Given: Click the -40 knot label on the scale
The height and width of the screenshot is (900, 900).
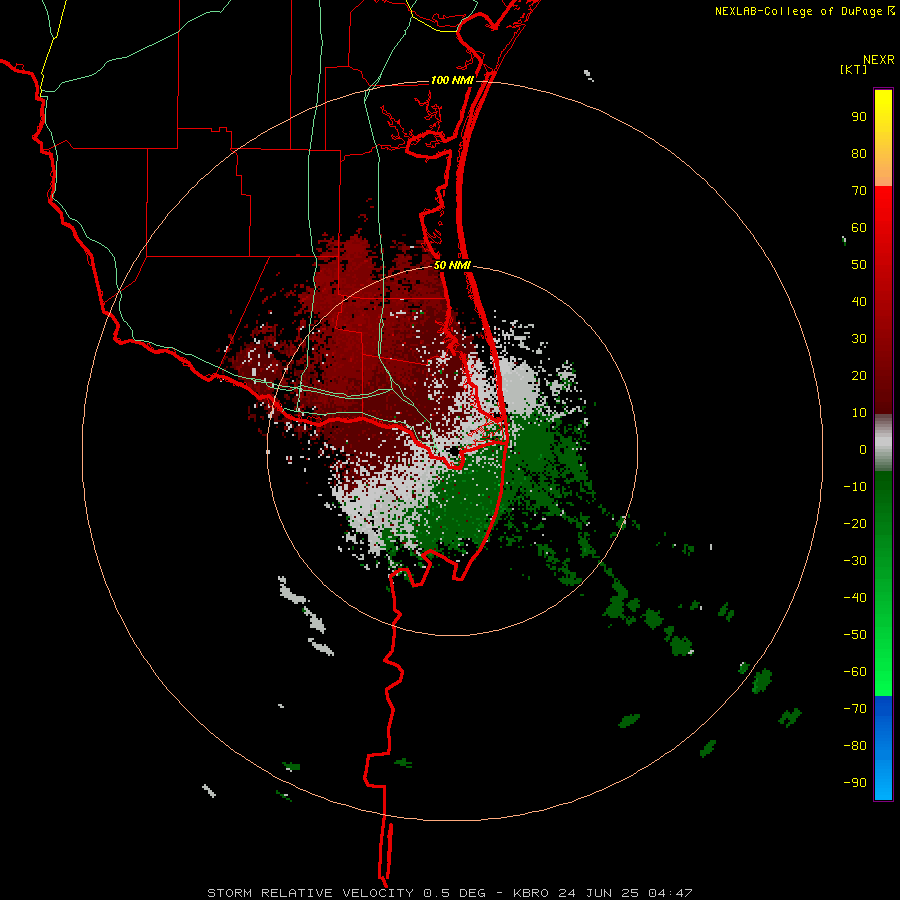Looking at the screenshot, I should [855, 598].
